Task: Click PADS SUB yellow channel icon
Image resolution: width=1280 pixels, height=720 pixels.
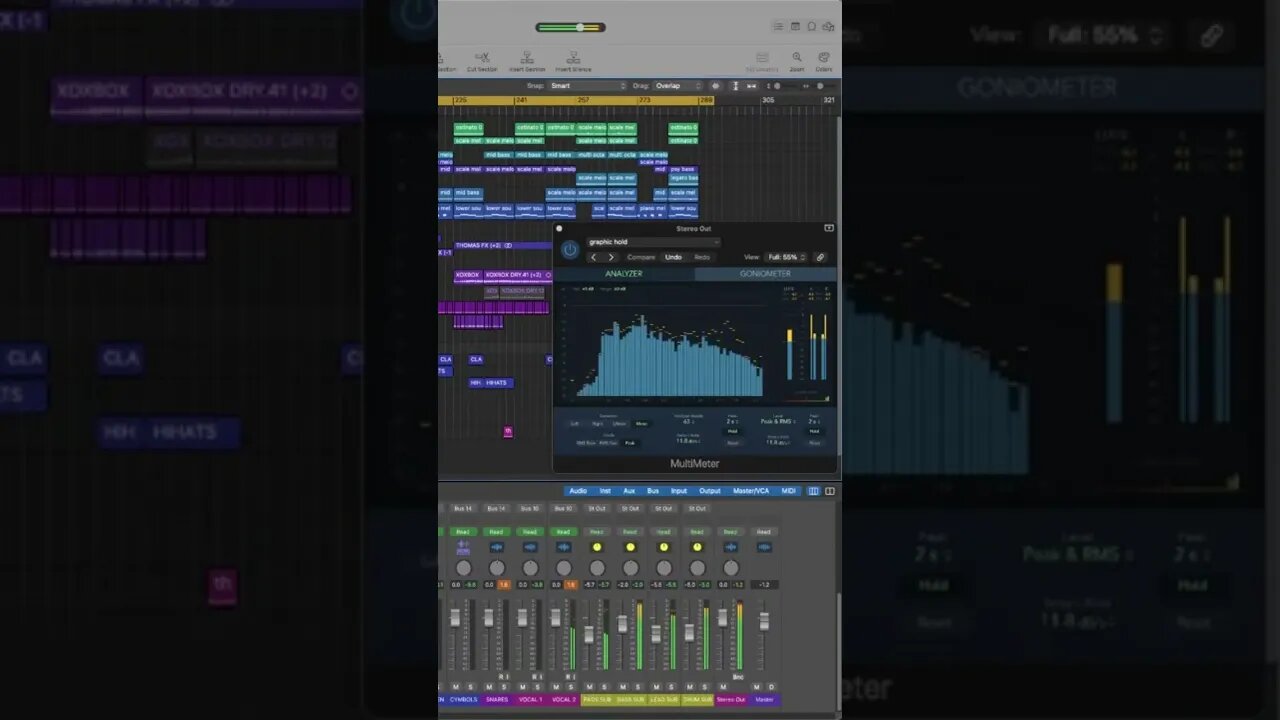Action: pyautogui.click(x=597, y=547)
